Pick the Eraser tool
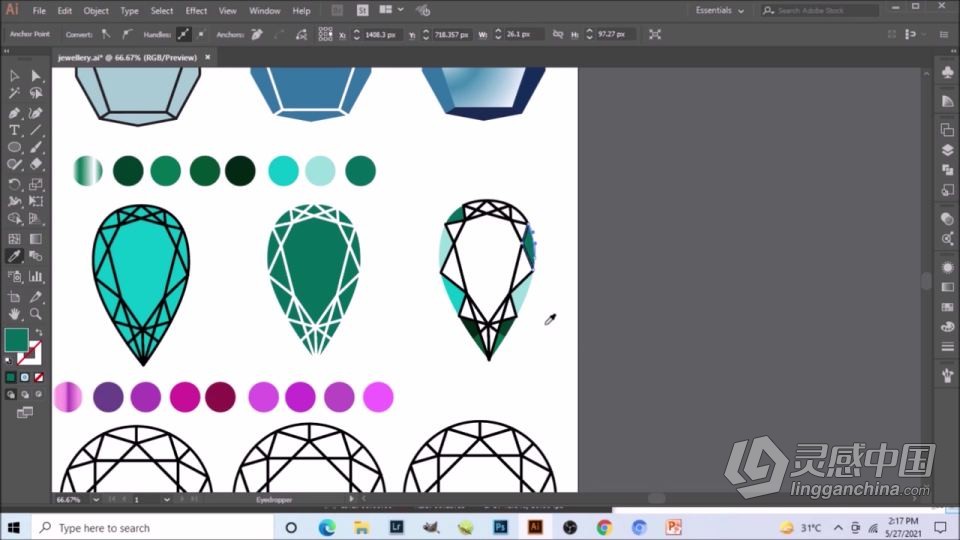The image size is (960, 540). pos(36,164)
